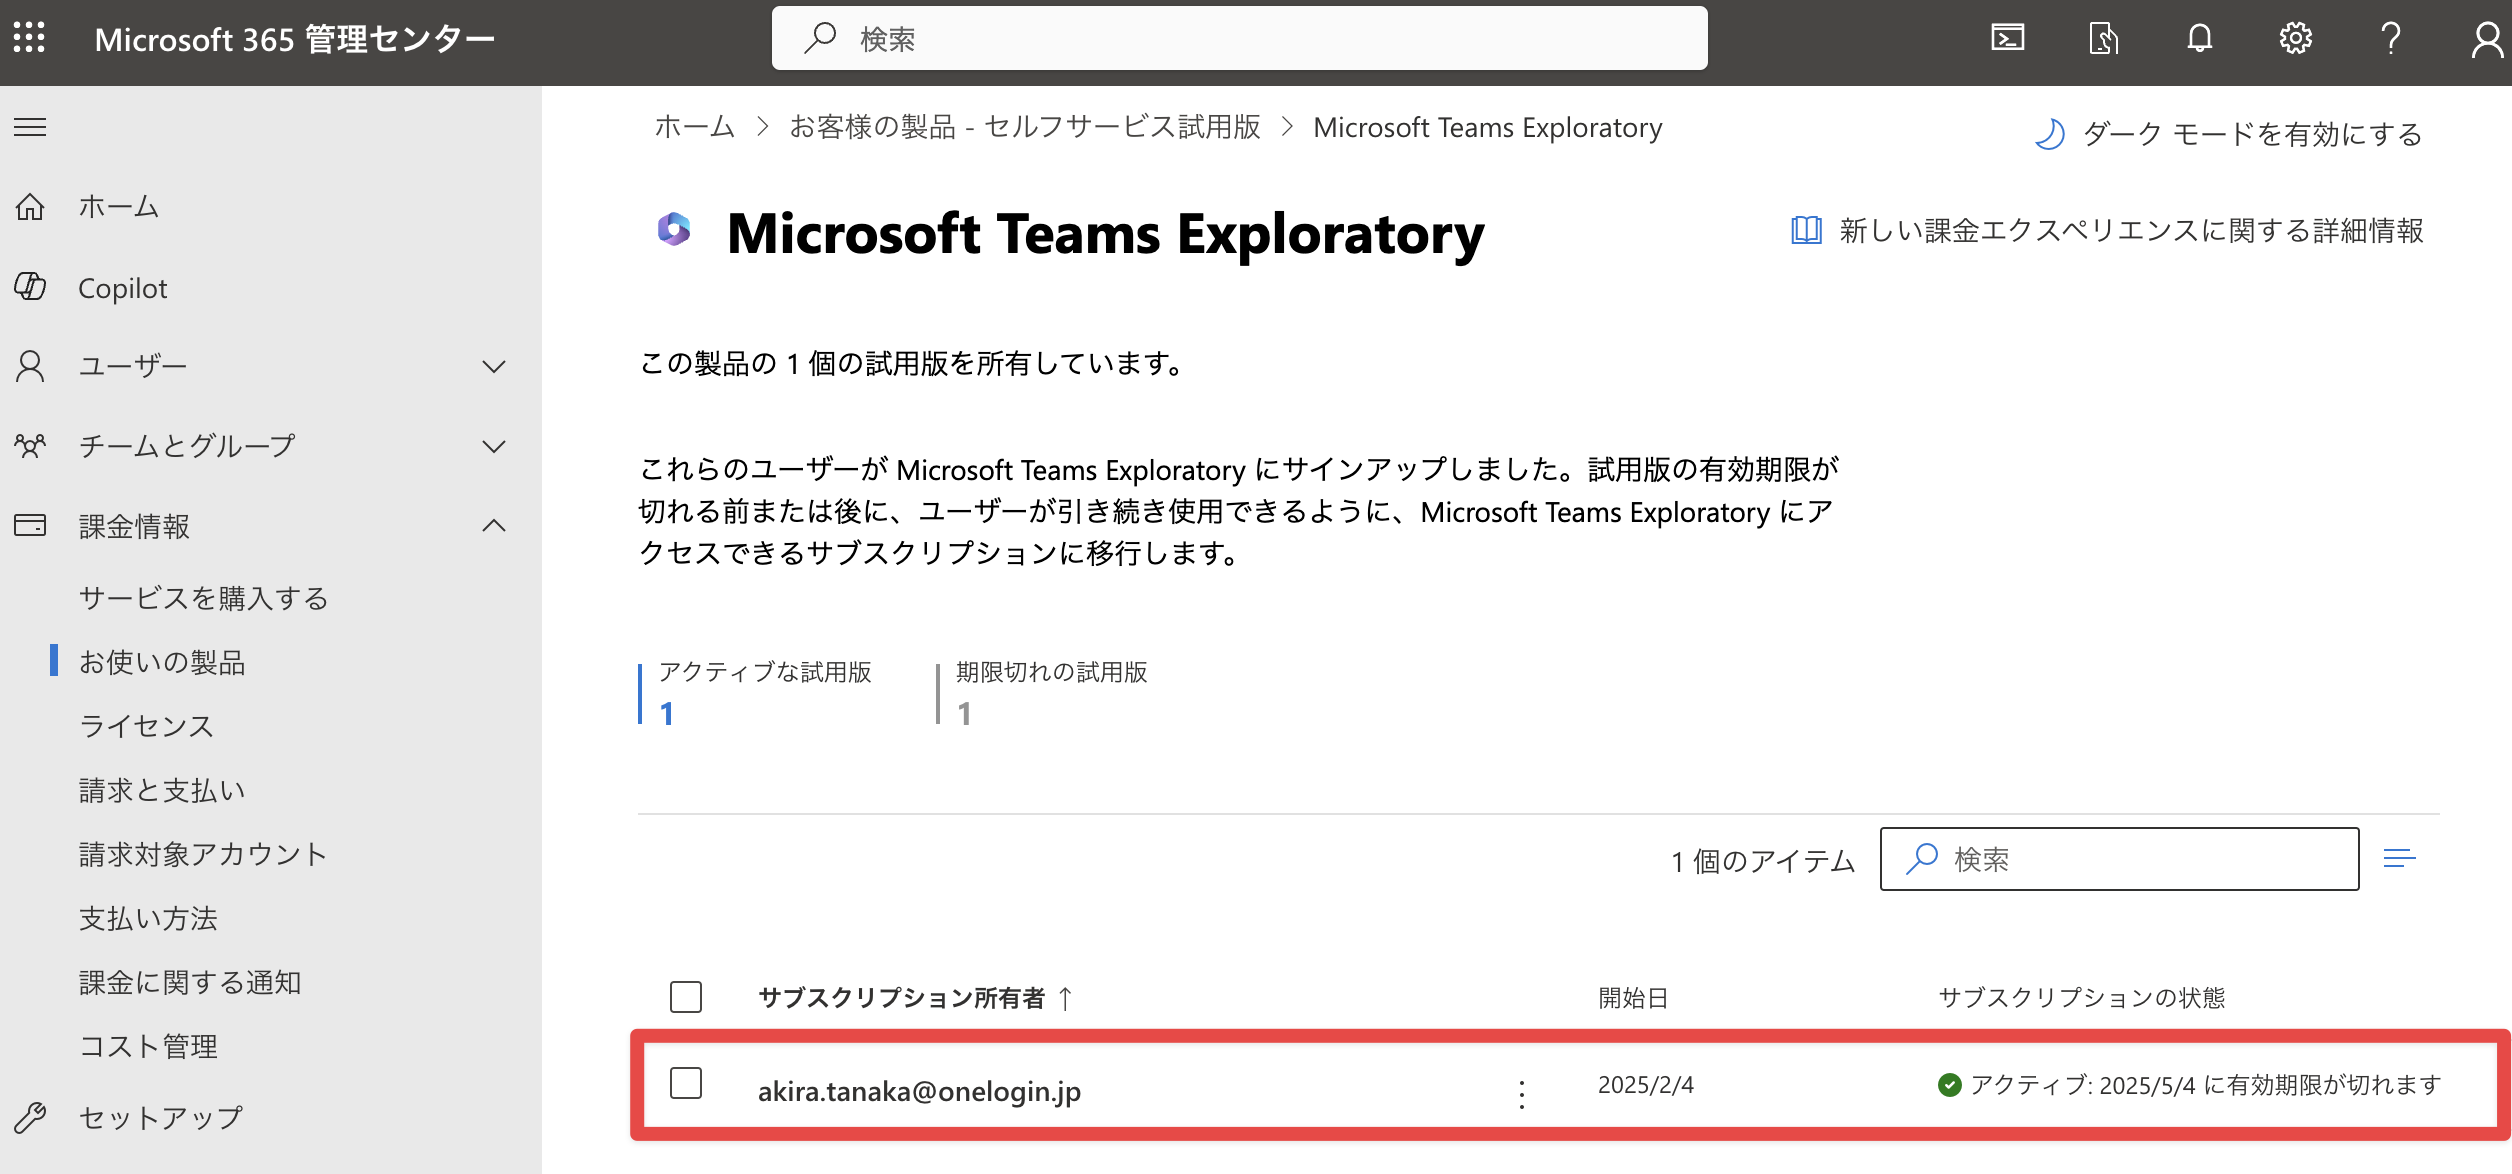Open ライセンス in sidebar

pyautogui.click(x=147, y=726)
